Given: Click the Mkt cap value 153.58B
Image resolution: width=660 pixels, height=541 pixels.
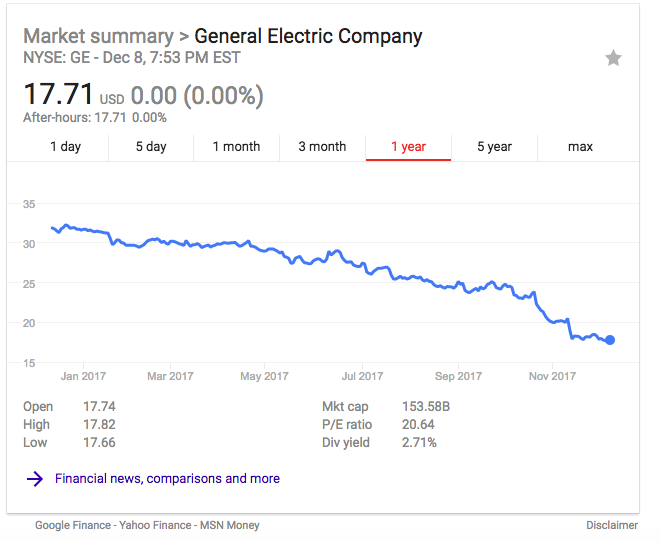Looking at the screenshot, I should coord(426,407).
